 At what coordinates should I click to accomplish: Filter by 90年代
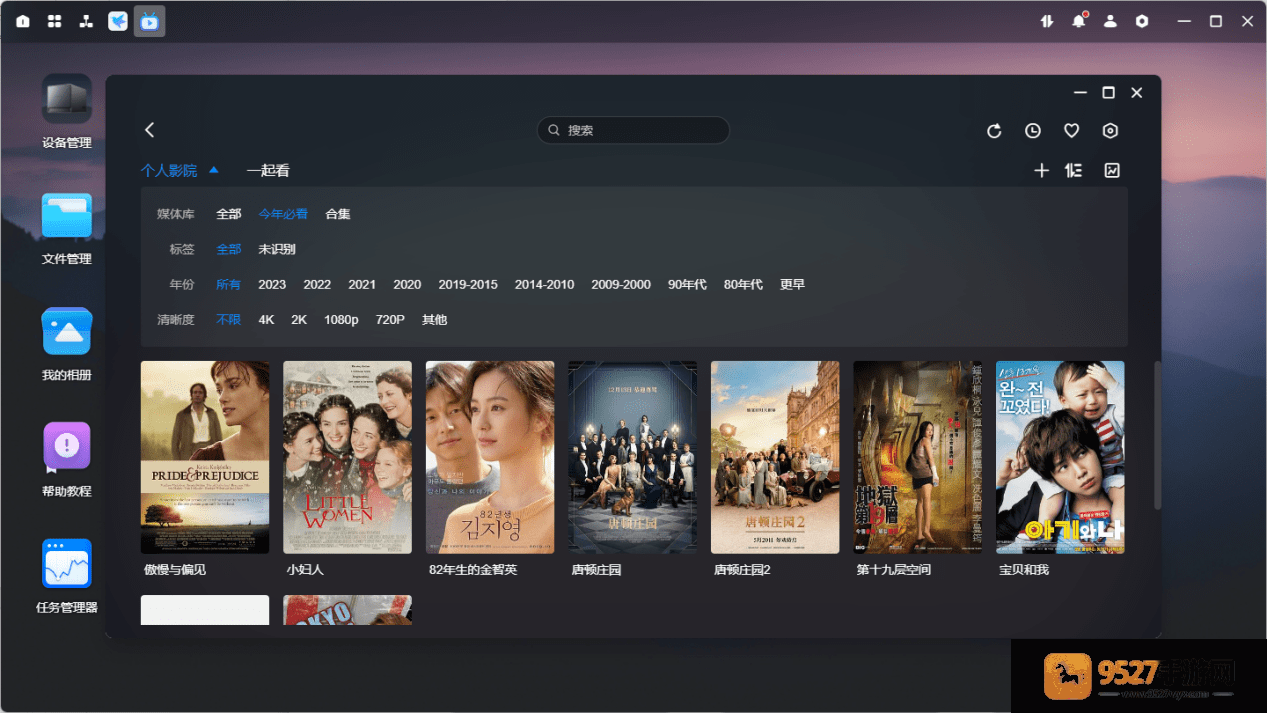tap(687, 285)
